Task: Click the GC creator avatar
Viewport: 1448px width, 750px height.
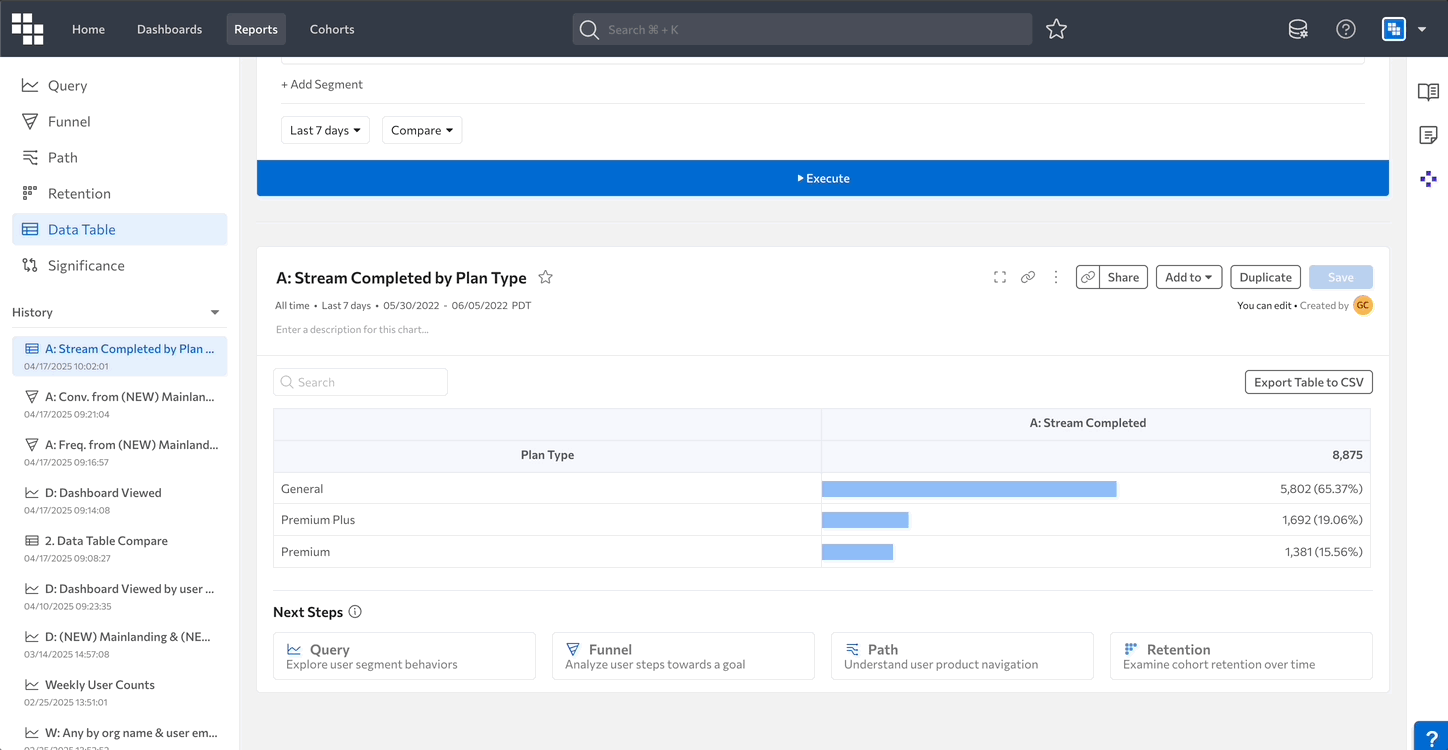Action: [x=1363, y=305]
